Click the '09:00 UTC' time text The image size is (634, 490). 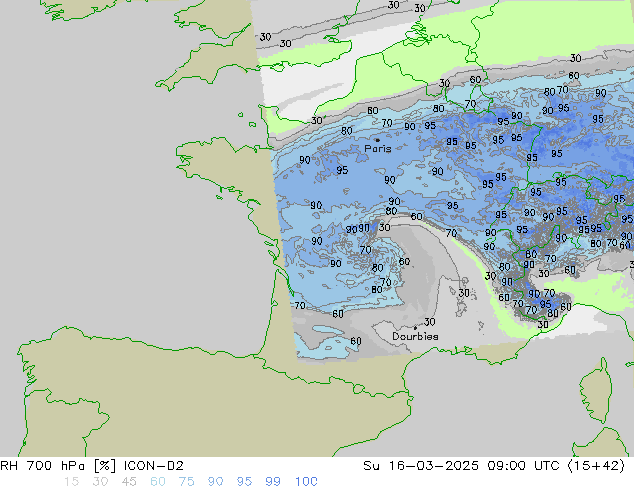click(x=523, y=466)
